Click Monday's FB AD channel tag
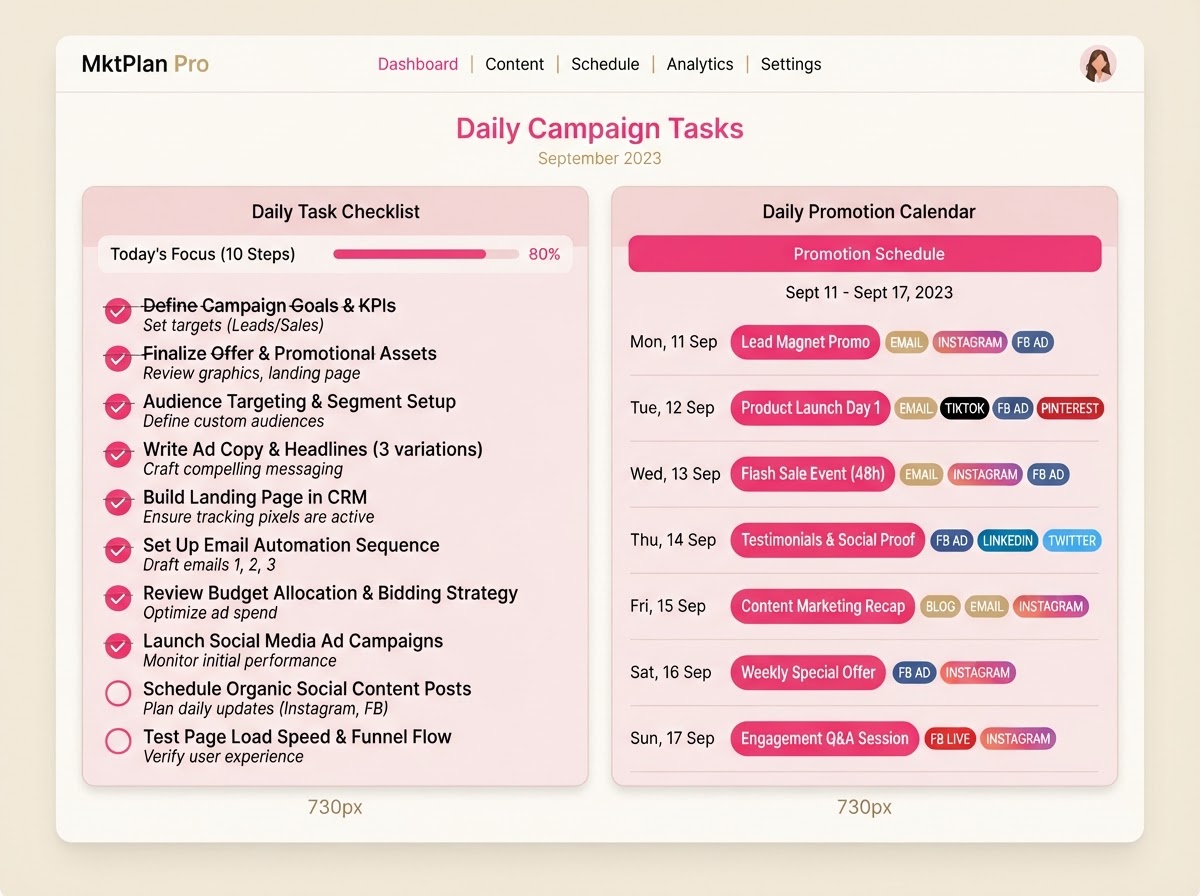The height and width of the screenshot is (896, 1200). pyautogui.click(x=1032, y=342)
